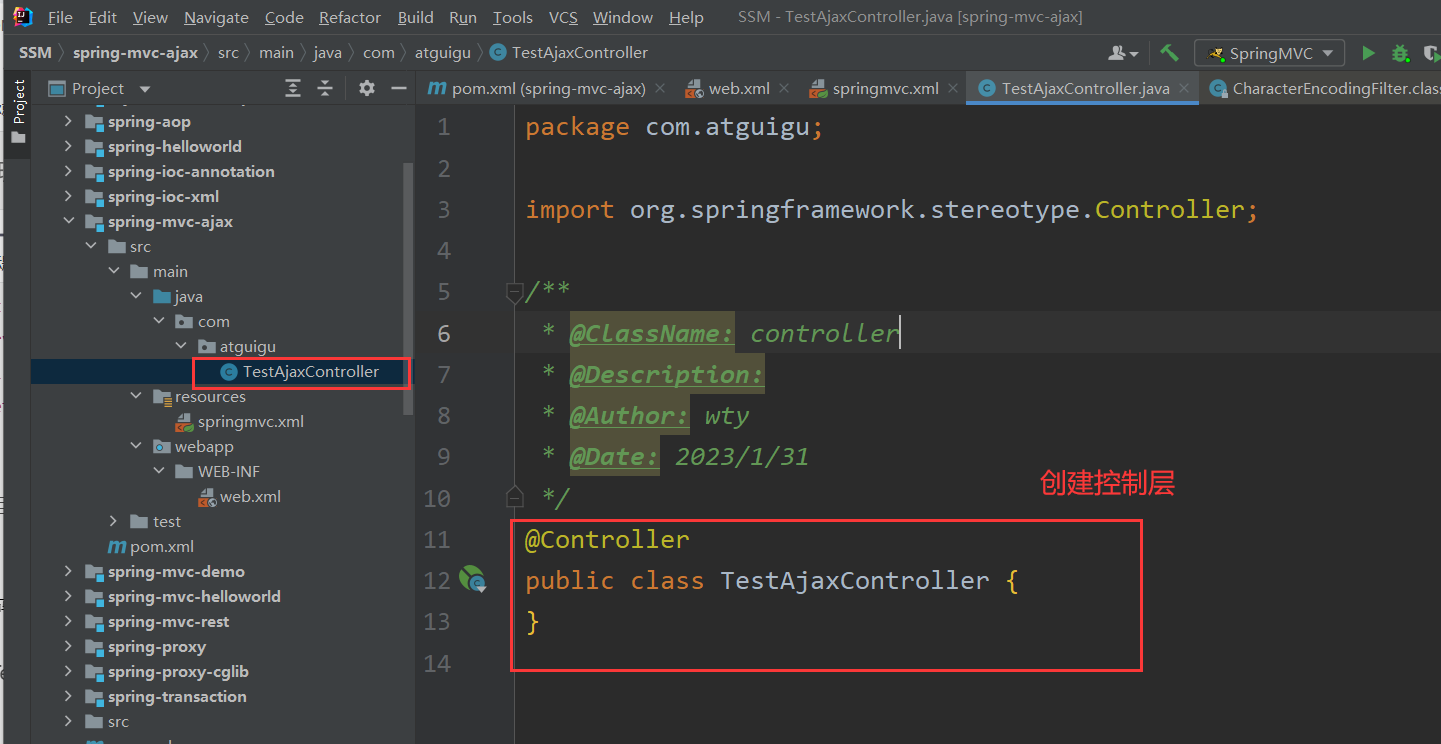
Task: Expand the test folder node
Action: pyautogui.click(x=112, y=522)
